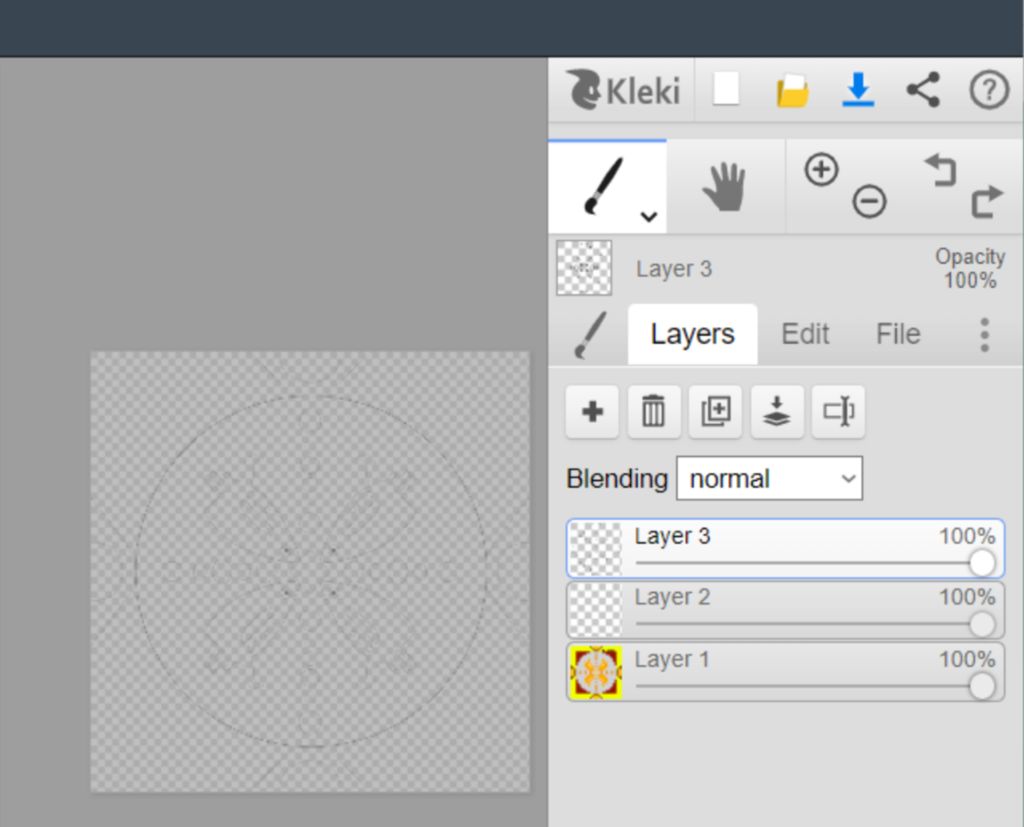
Task: Open the File tab
Action: tap(898, 334)
